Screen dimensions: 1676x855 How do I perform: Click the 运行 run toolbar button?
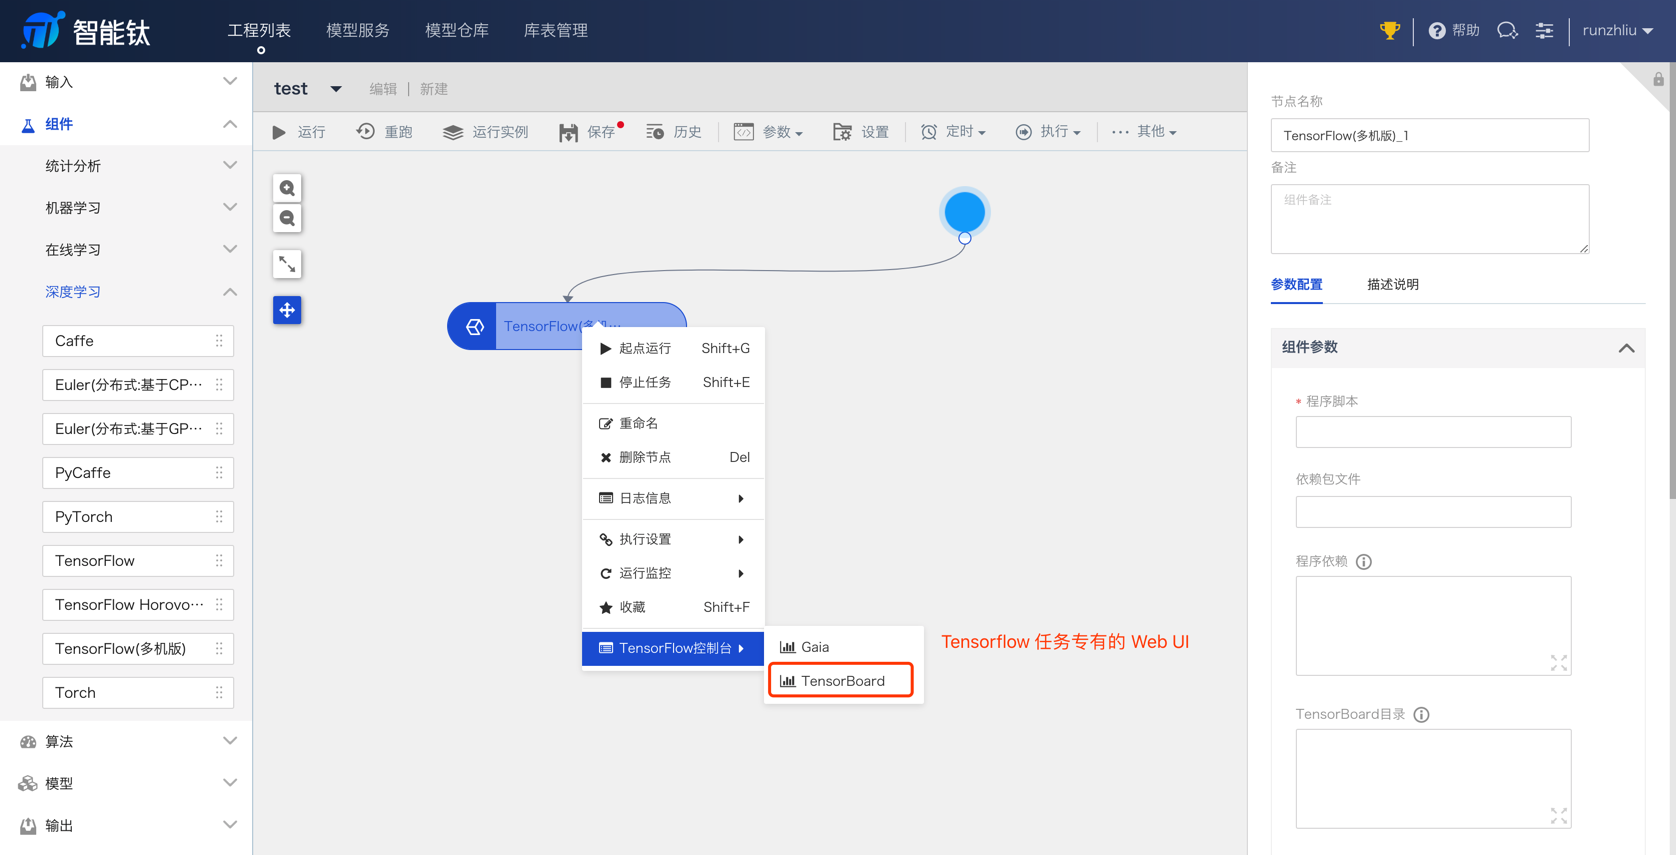(299, 132)
